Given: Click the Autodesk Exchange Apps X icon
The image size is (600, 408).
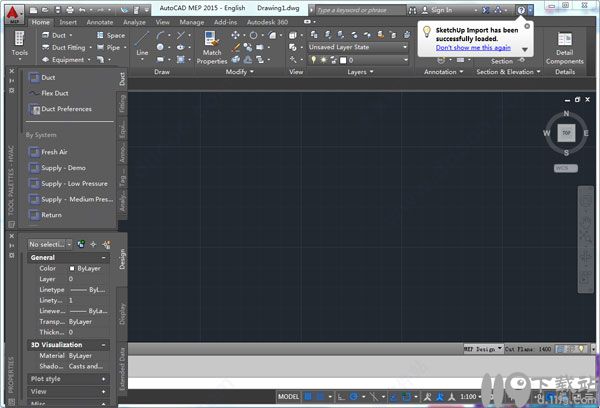Looking at the screenshot, I should tap(486, 10).
